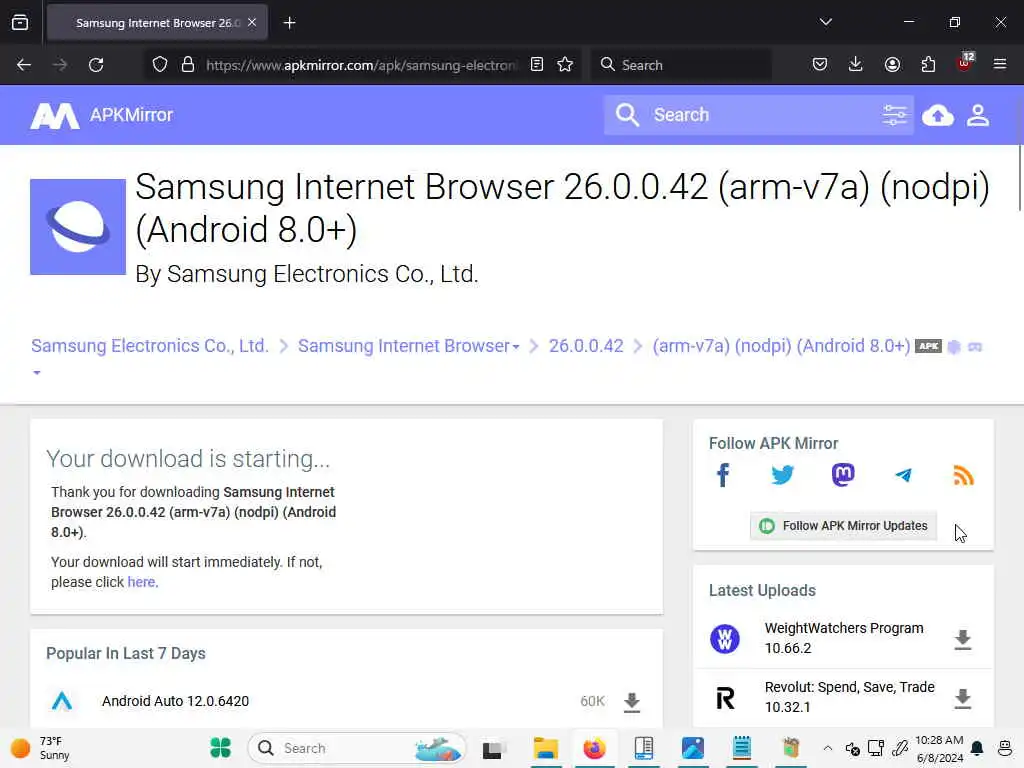Click the page vertical scrollbar

pyautogui.click(x=1019, y=177)
